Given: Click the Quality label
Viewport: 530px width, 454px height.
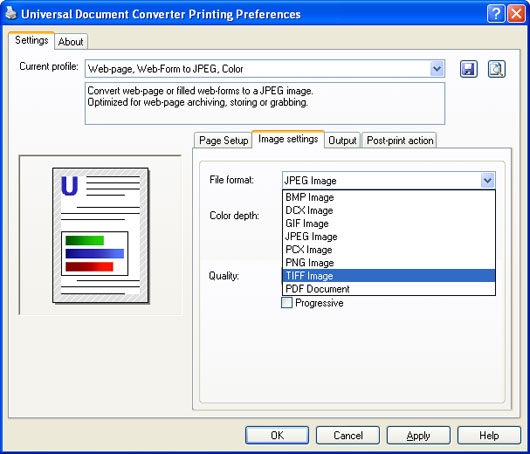Looking at the screenshot, I should [224, 276].
